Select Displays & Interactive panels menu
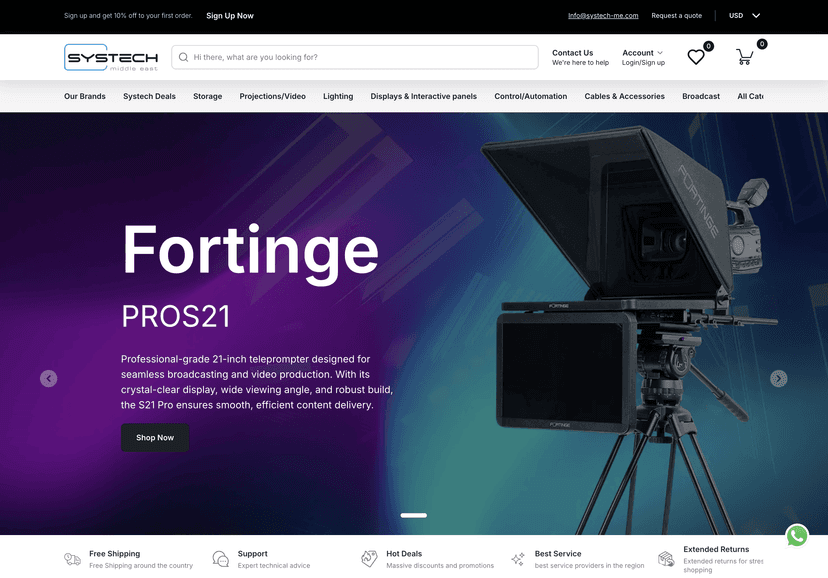The image size is (828, 578). 423,96
